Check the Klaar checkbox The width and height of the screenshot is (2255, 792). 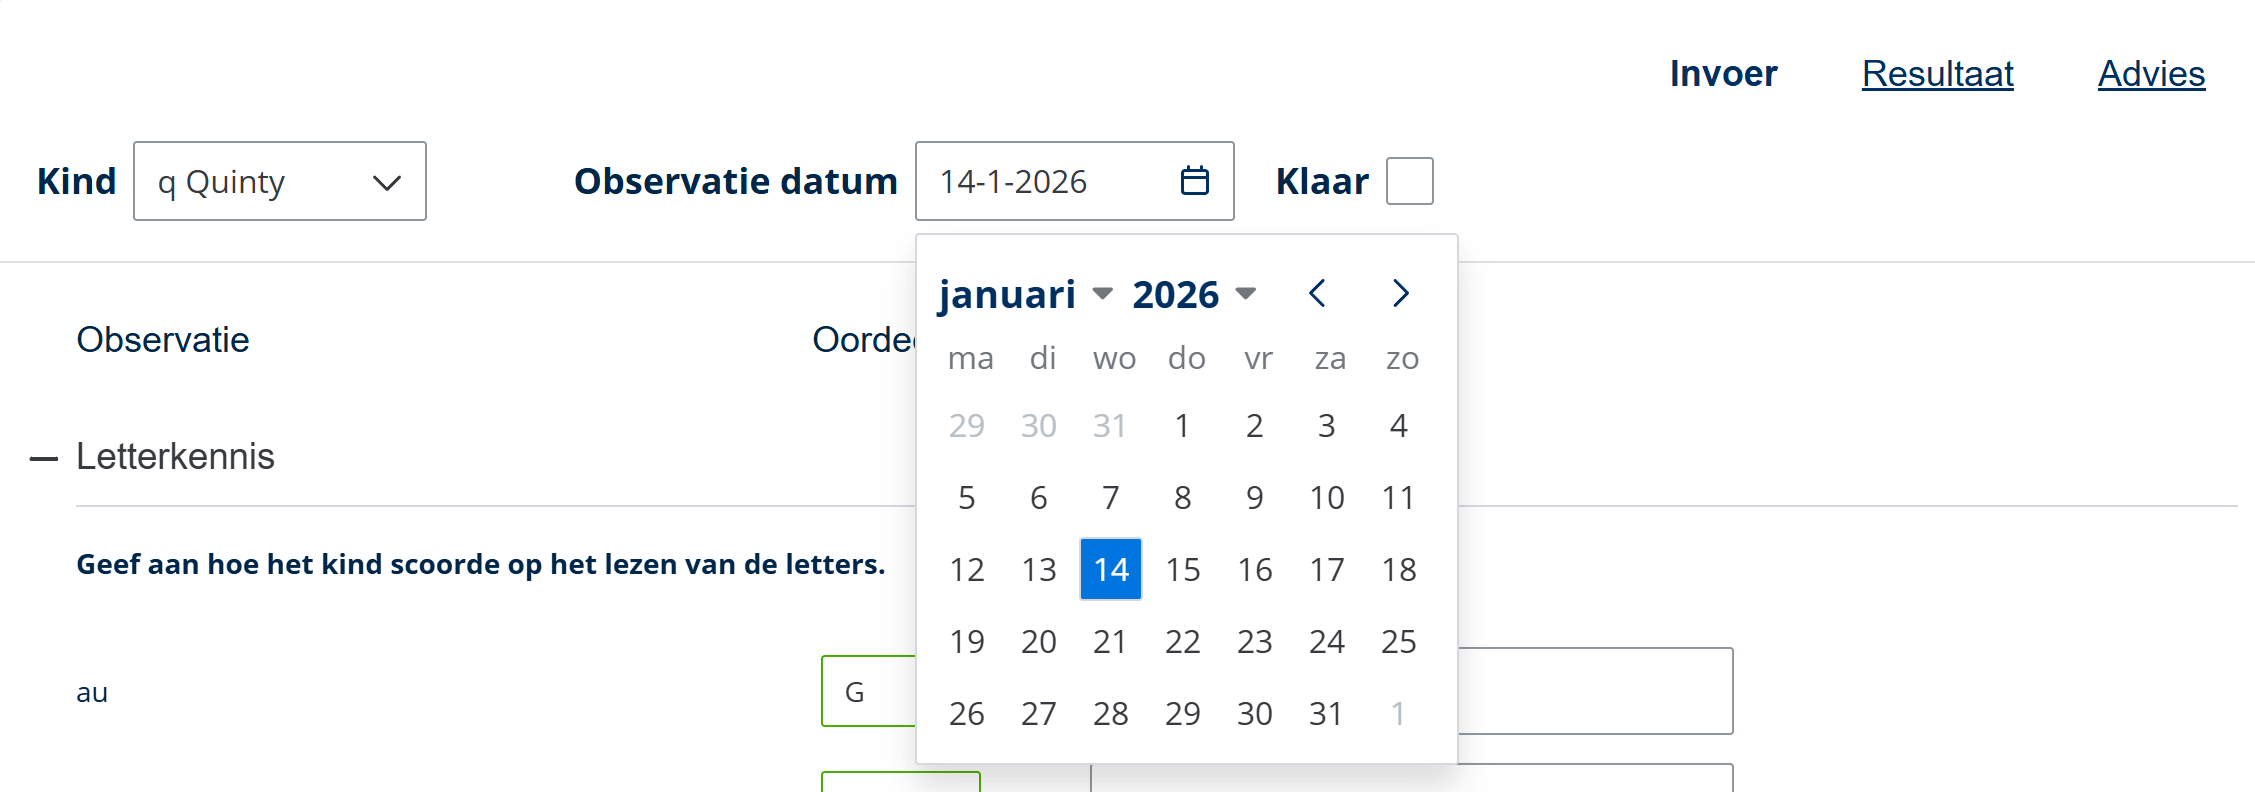1409,181
